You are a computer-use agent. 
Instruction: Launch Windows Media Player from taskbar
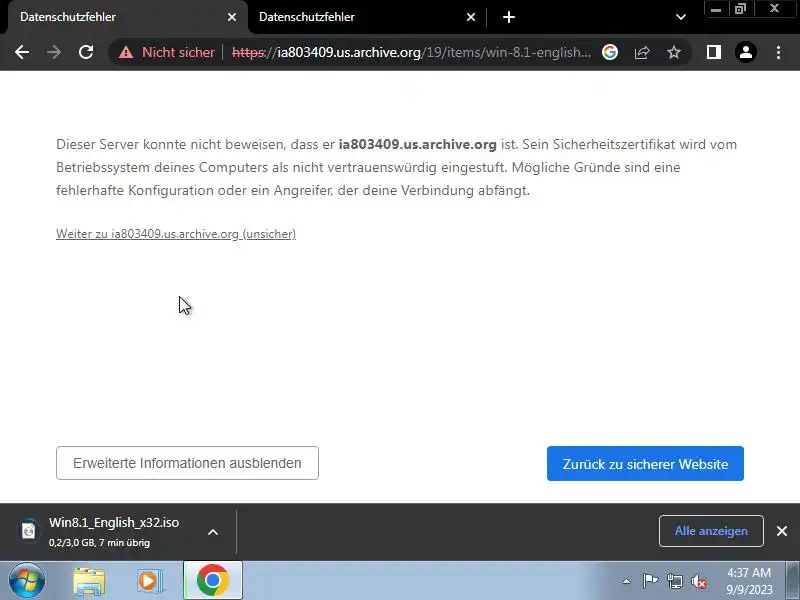(x=149, y=581)
